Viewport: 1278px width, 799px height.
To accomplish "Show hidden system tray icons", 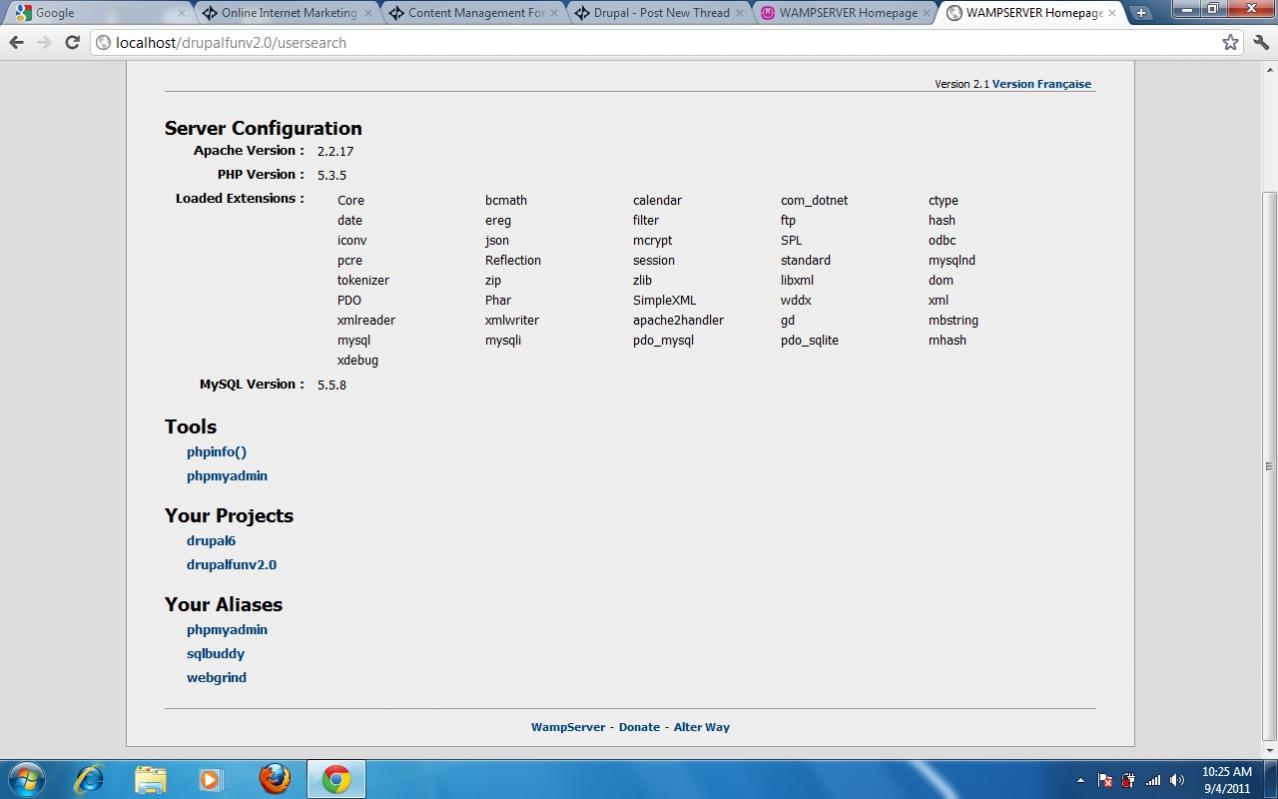I will pyautogui.click(x=1080, y=780).
